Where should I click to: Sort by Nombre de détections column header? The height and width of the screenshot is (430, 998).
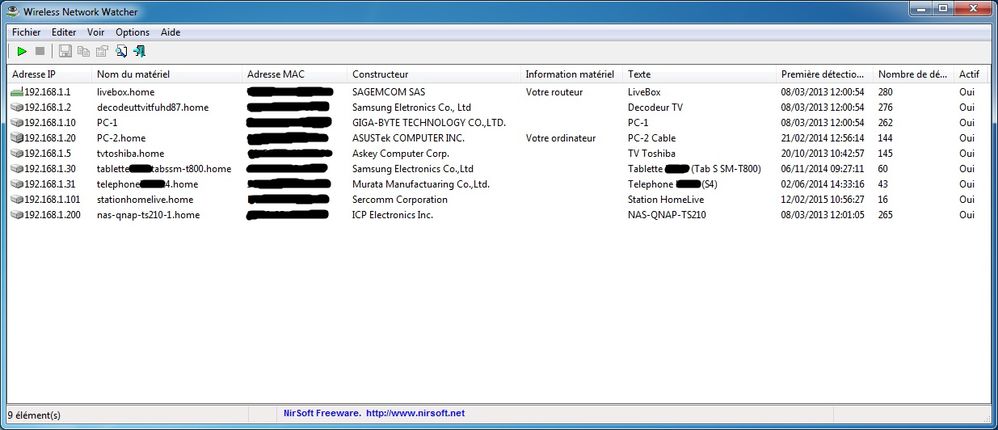tap(915, 74)
